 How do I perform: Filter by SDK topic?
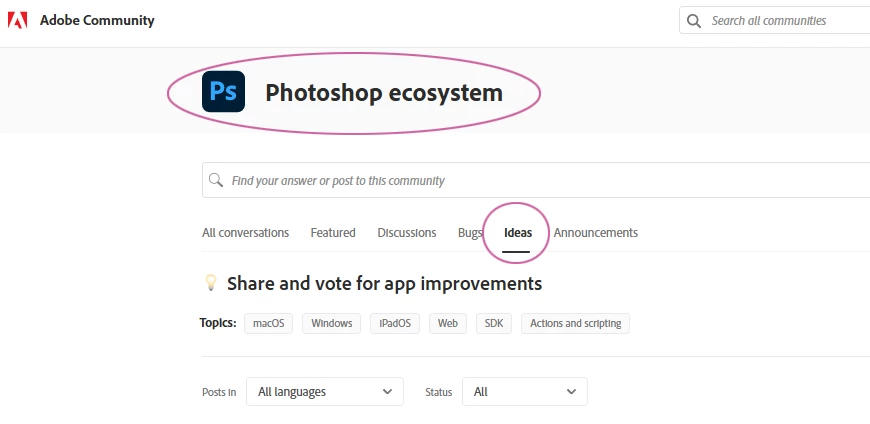coord(494,323)
